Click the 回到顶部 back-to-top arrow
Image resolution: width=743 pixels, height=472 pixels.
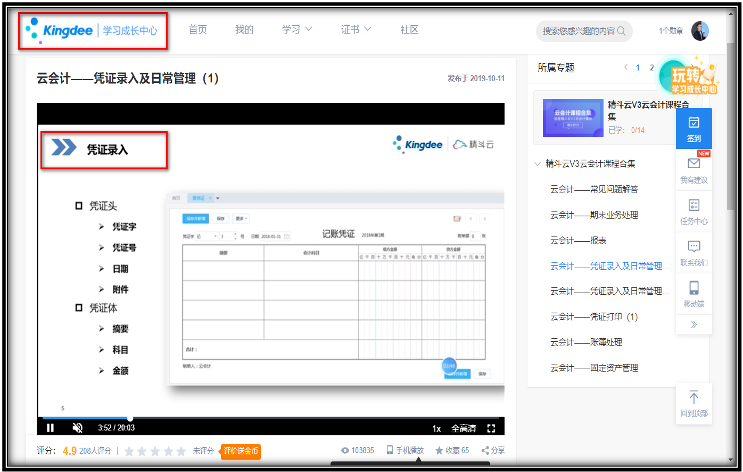pos(694,400)
